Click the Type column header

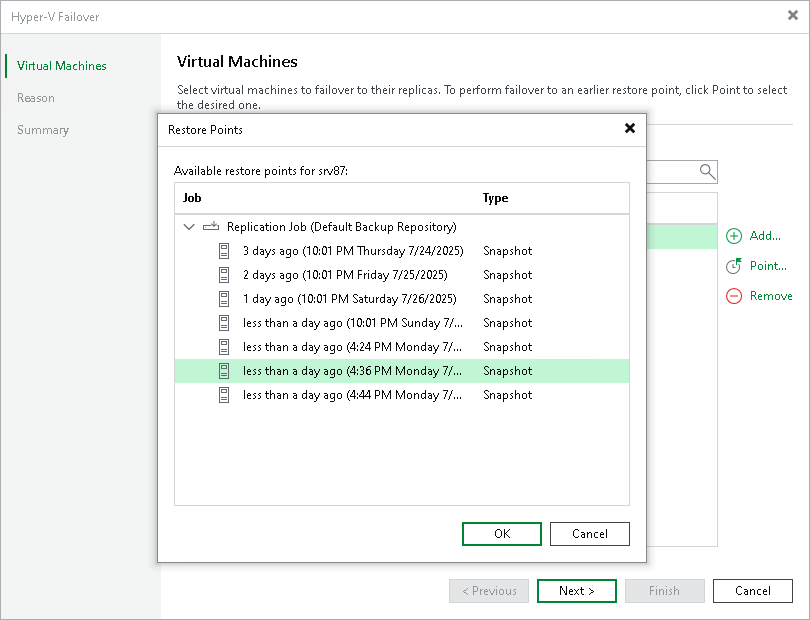pos(495,198)
